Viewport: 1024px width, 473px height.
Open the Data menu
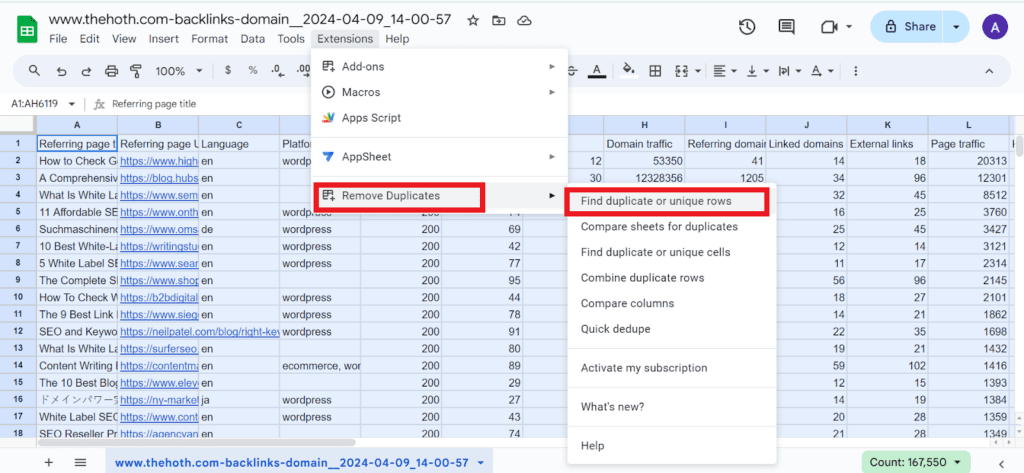click(253, 39)
